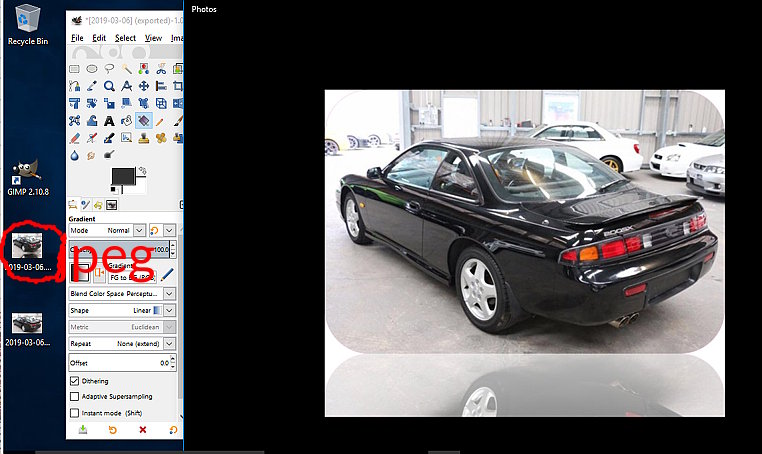Open the File menu in GIMP
This screenshot has height=454, width=762.
77,38
